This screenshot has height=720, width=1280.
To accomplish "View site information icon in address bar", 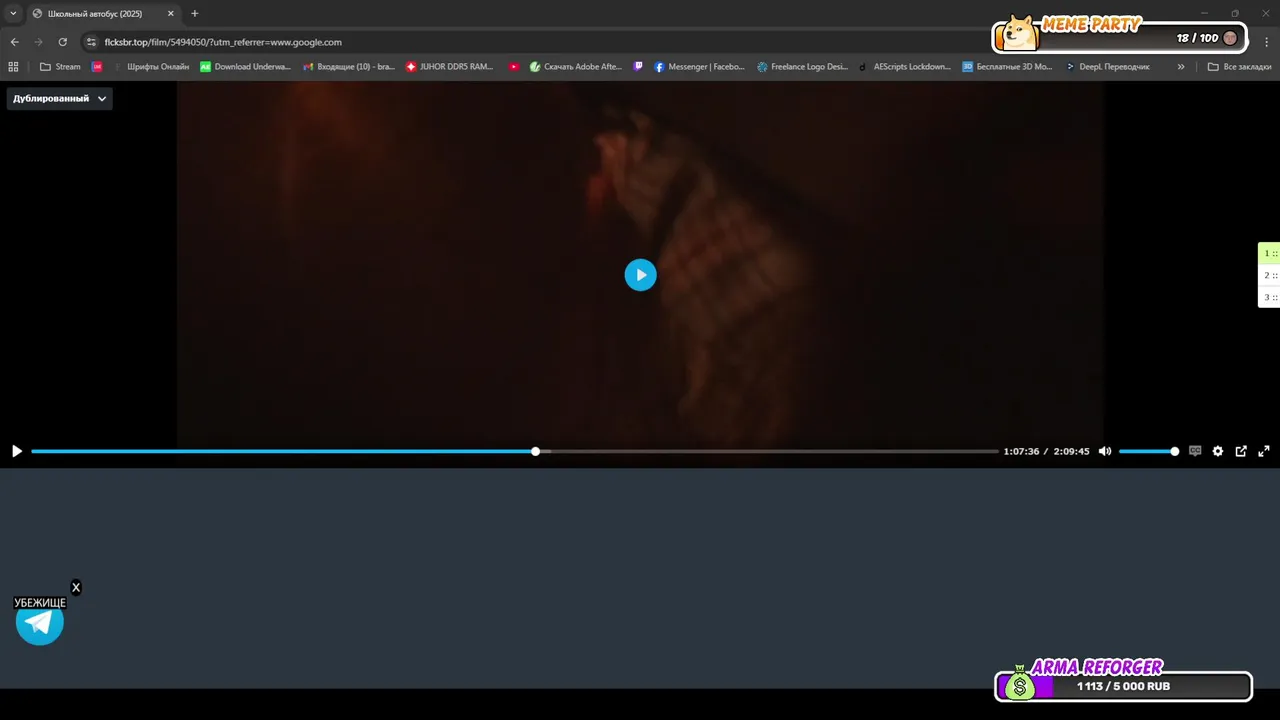I will click(x=91, y=42).
